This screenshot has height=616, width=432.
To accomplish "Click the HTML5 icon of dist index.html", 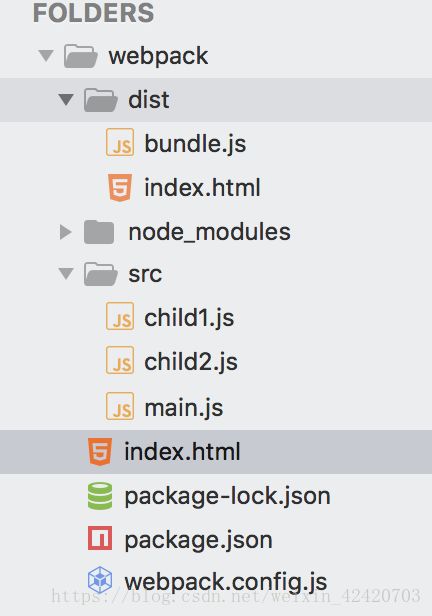I will [x=120, y=187].
